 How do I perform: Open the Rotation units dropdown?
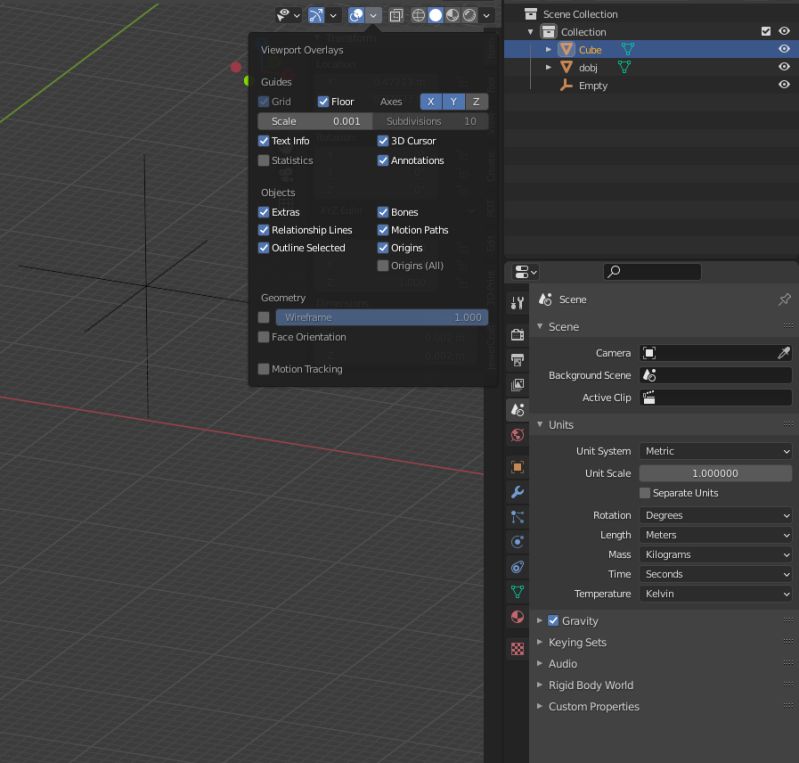point(715,515)
